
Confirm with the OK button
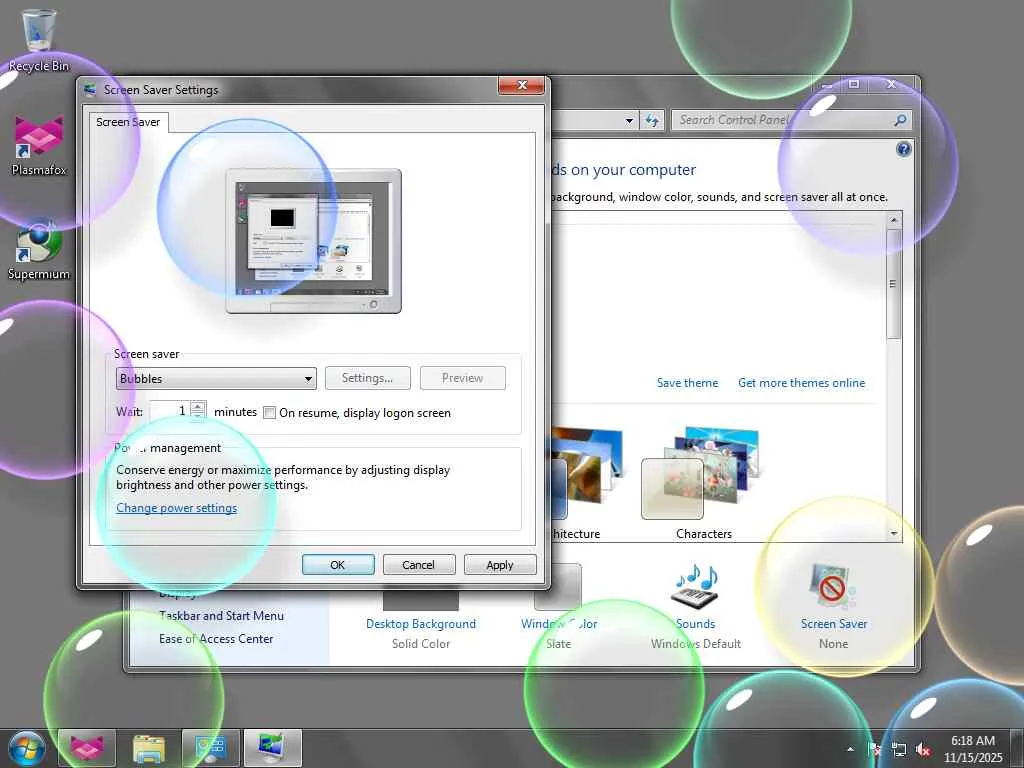pos(338,565)
